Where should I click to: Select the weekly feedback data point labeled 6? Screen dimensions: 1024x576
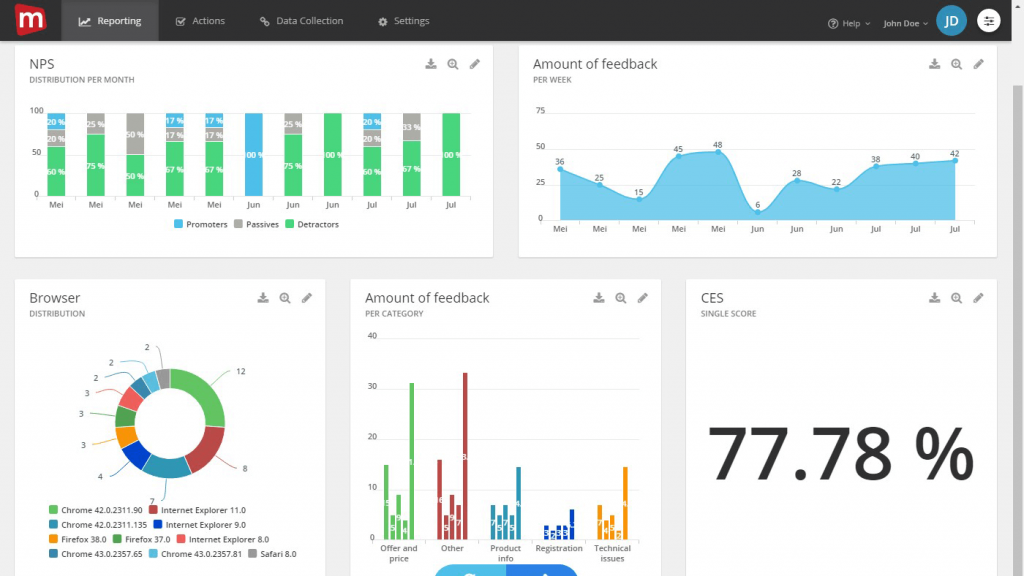point(758,212)
